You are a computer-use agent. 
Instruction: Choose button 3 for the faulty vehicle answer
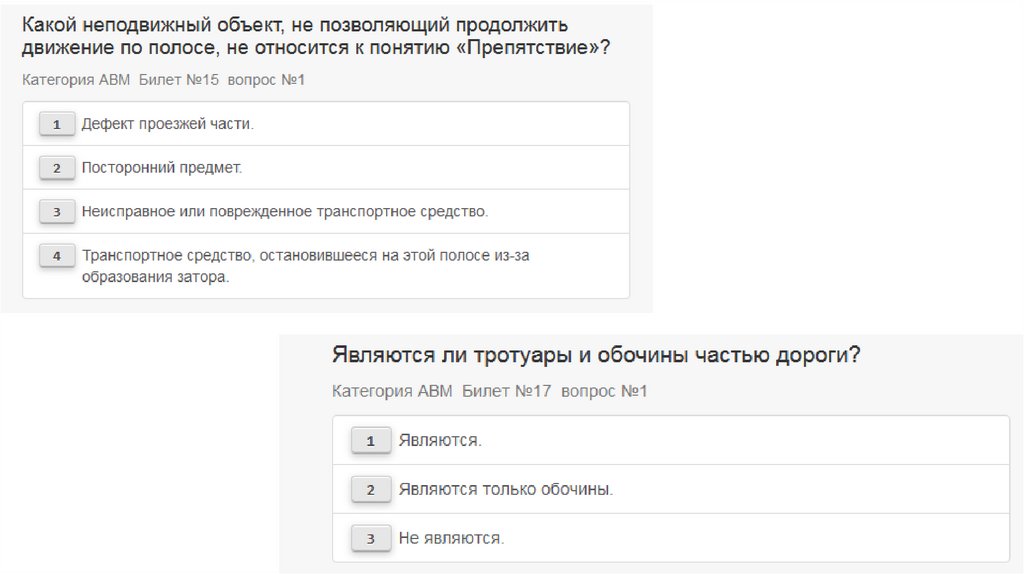pyautogui.click(x=57, y=212)
